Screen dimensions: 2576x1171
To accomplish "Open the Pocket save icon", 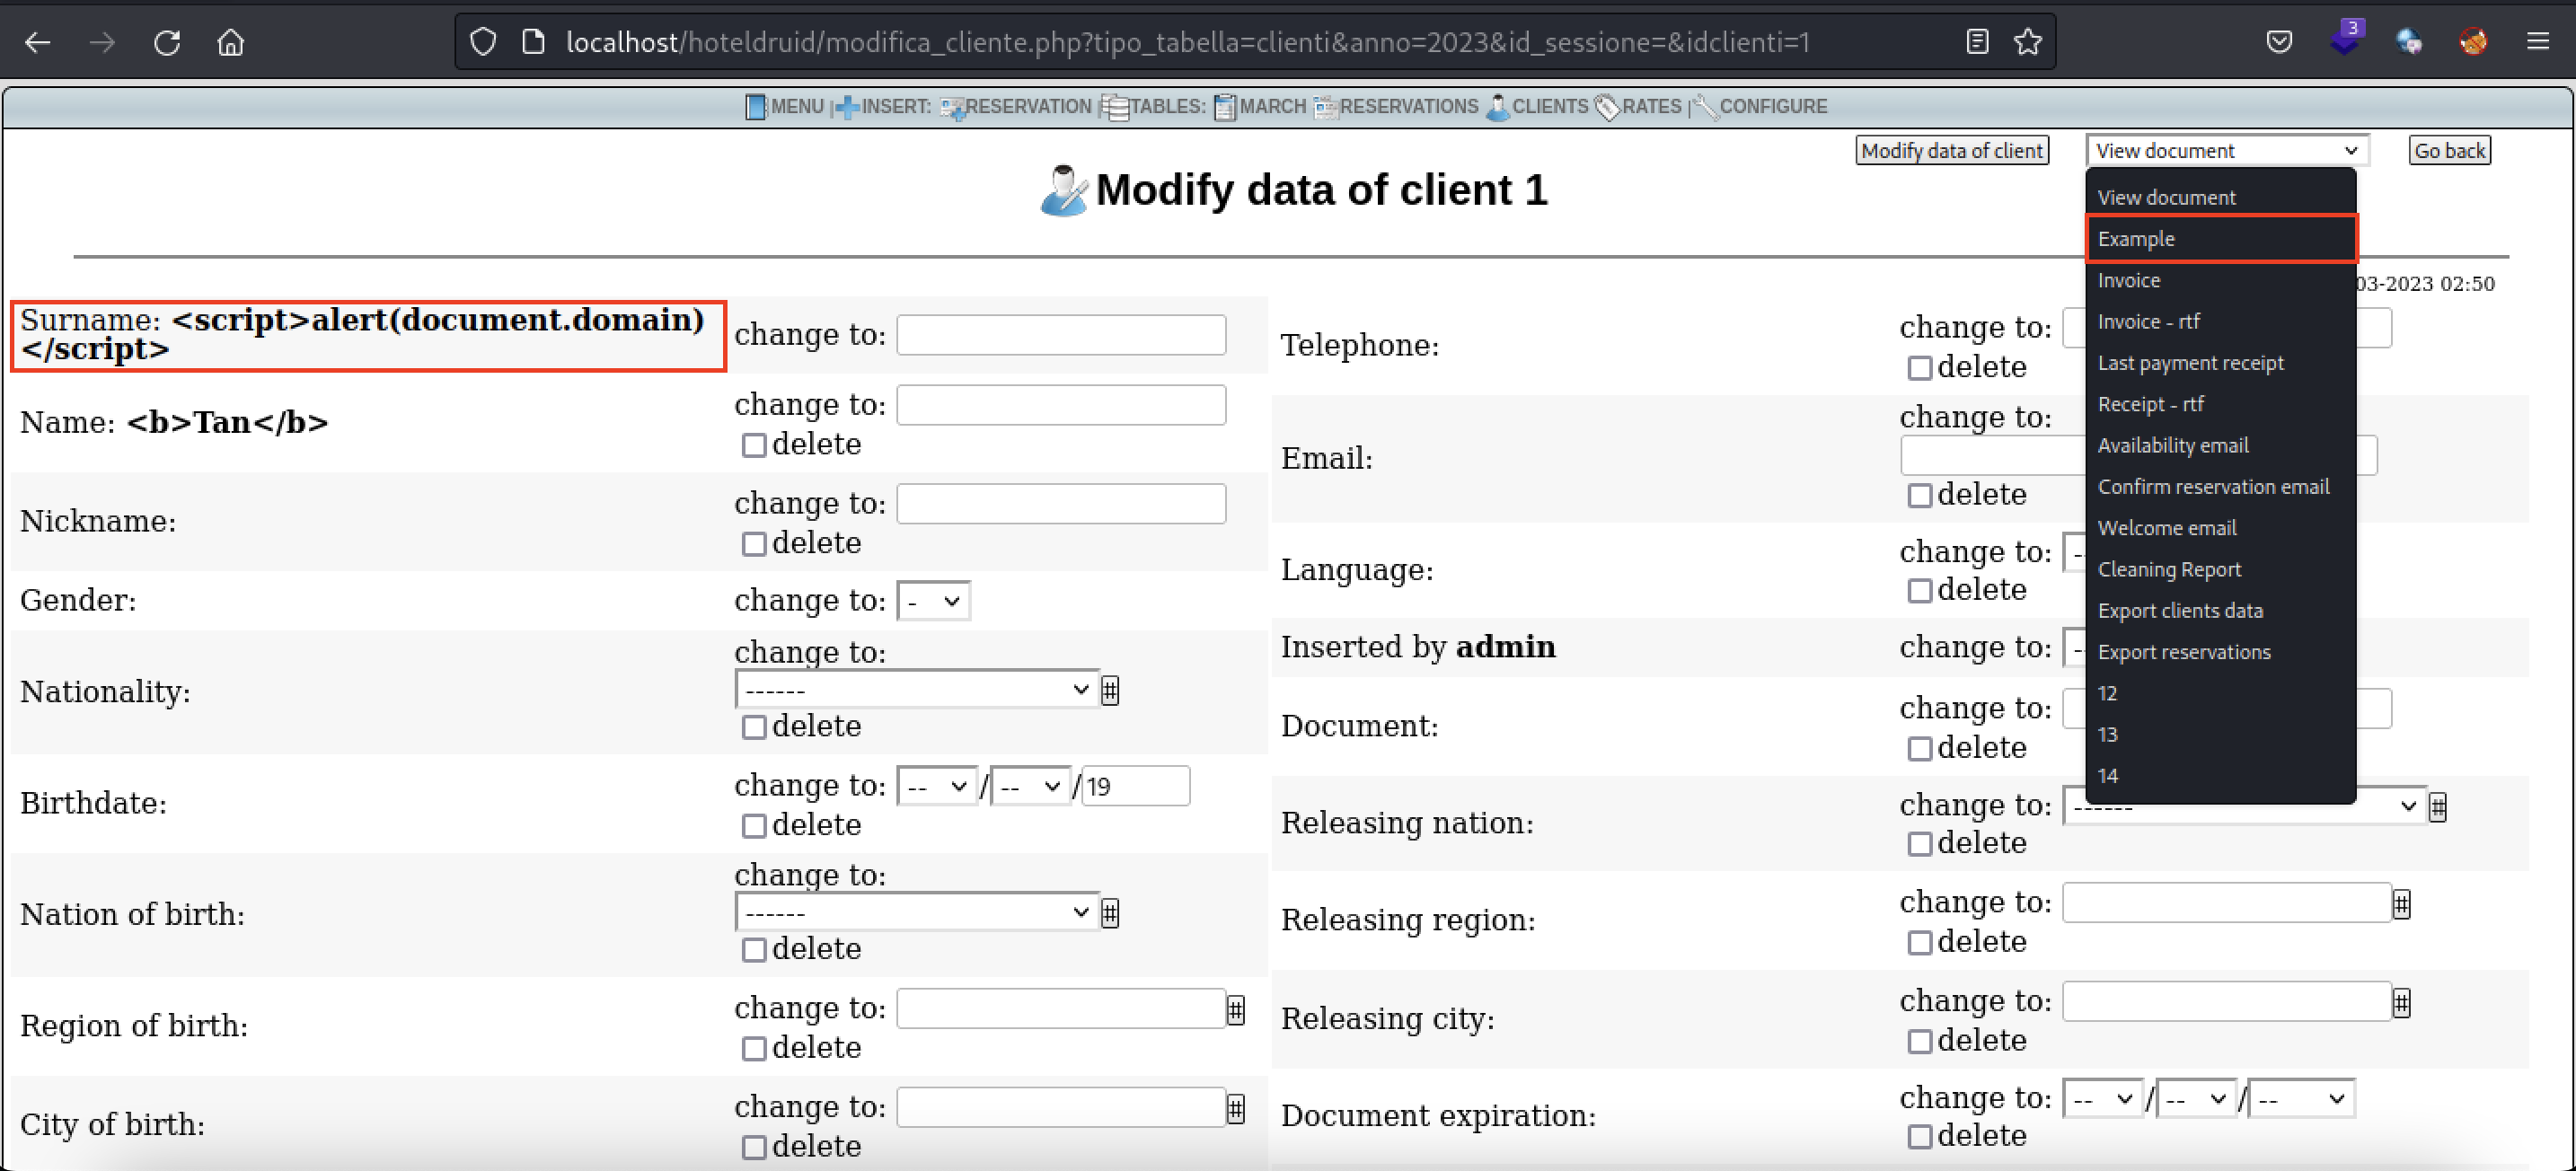I will 2279,42.
